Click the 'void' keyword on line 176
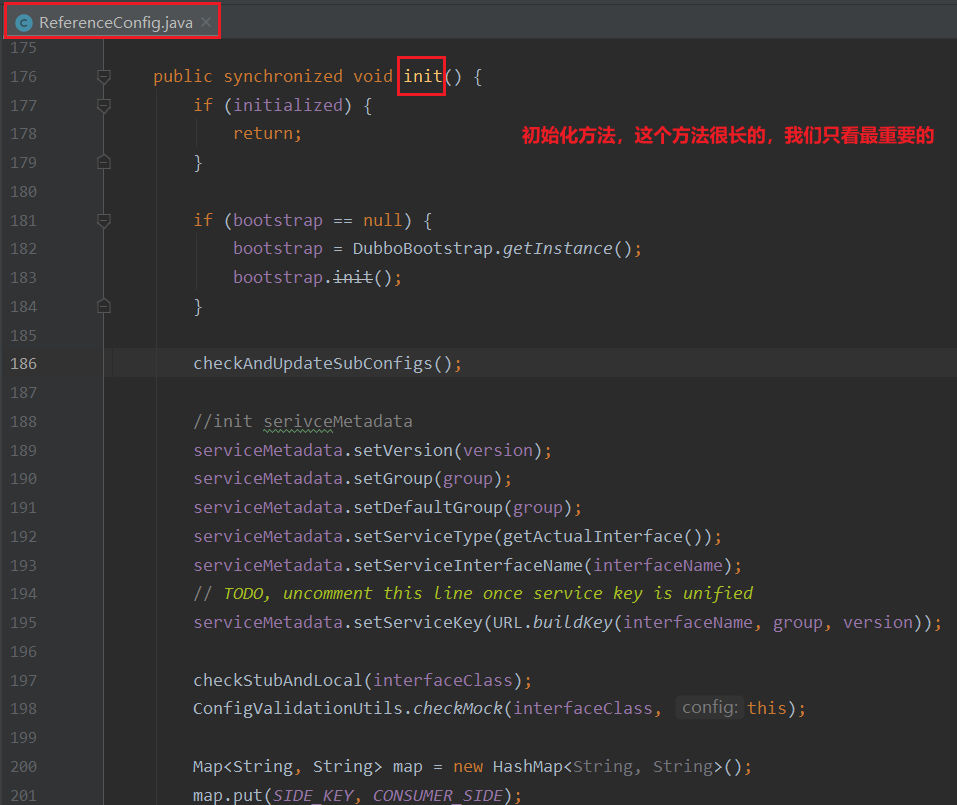This screenshot has width=957, height=805. point(373,76)
